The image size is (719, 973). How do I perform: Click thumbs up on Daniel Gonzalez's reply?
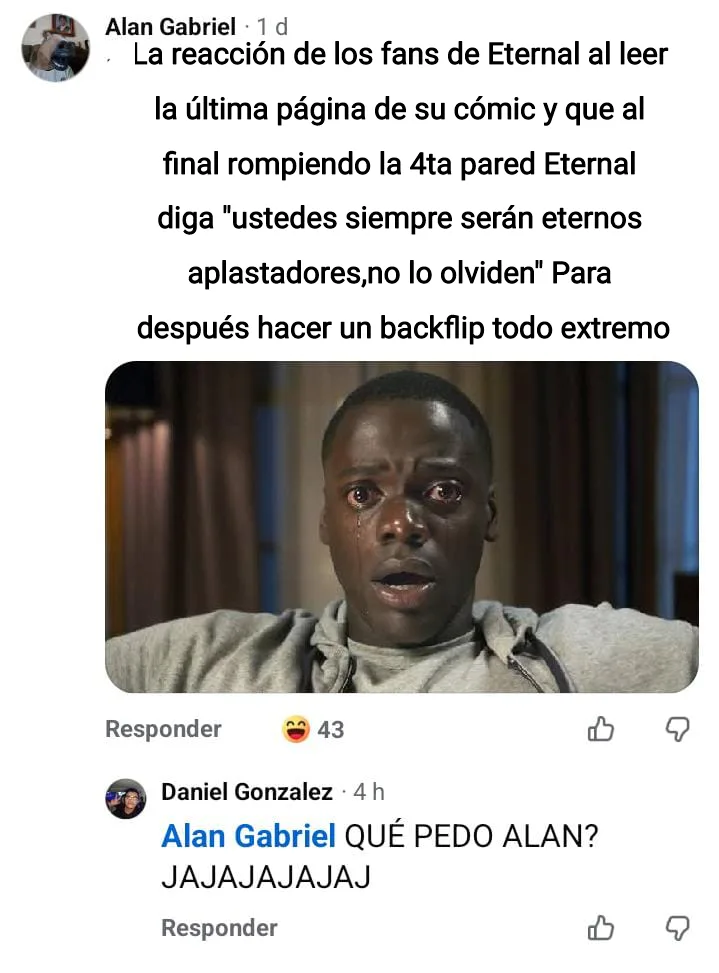(x=601, y=928)
